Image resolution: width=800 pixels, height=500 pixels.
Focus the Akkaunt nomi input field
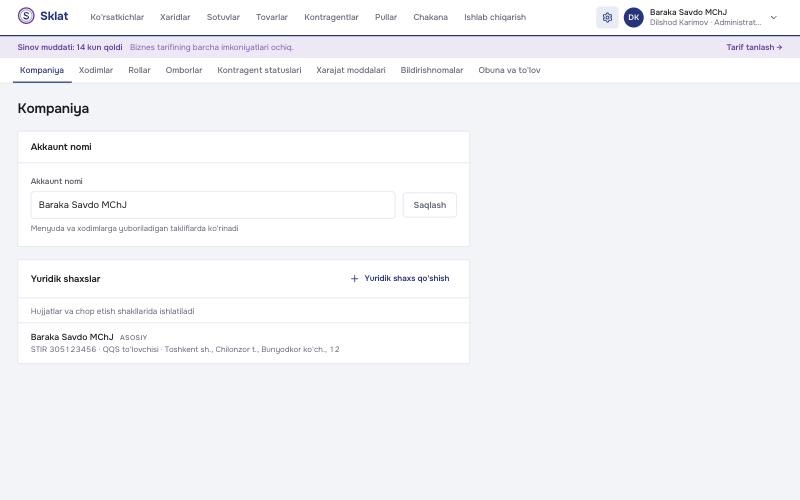point(213,205)
